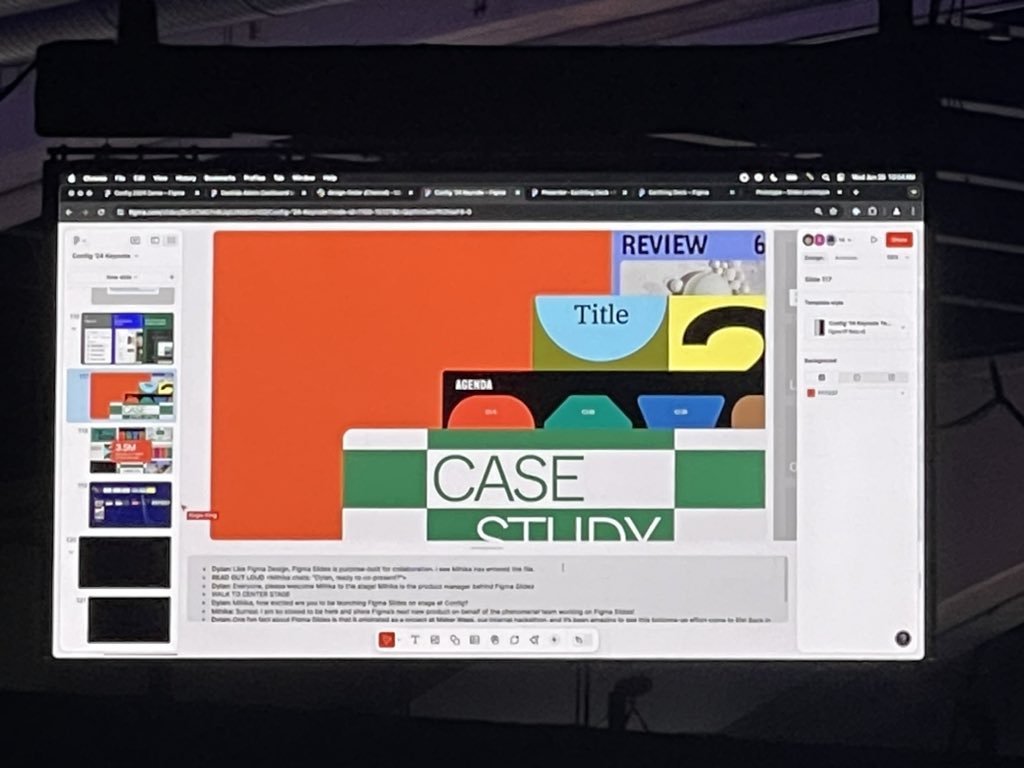Switch to Config 2024 Demo browser tab
The height and width of the screenshot is (768, 1024).
click(150, 193)
